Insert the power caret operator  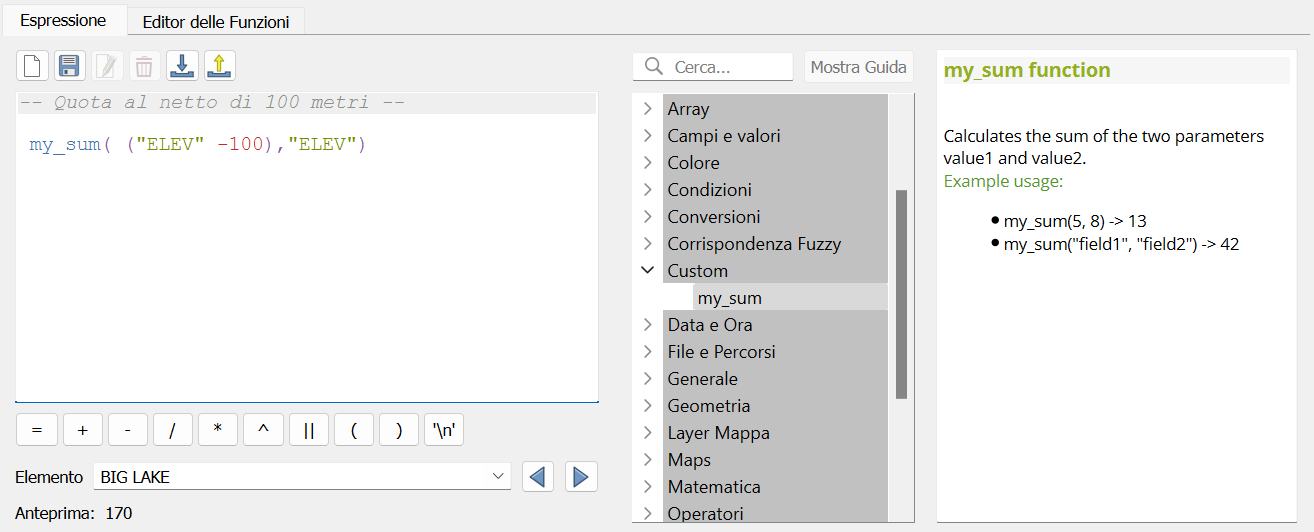click(263, 430)
